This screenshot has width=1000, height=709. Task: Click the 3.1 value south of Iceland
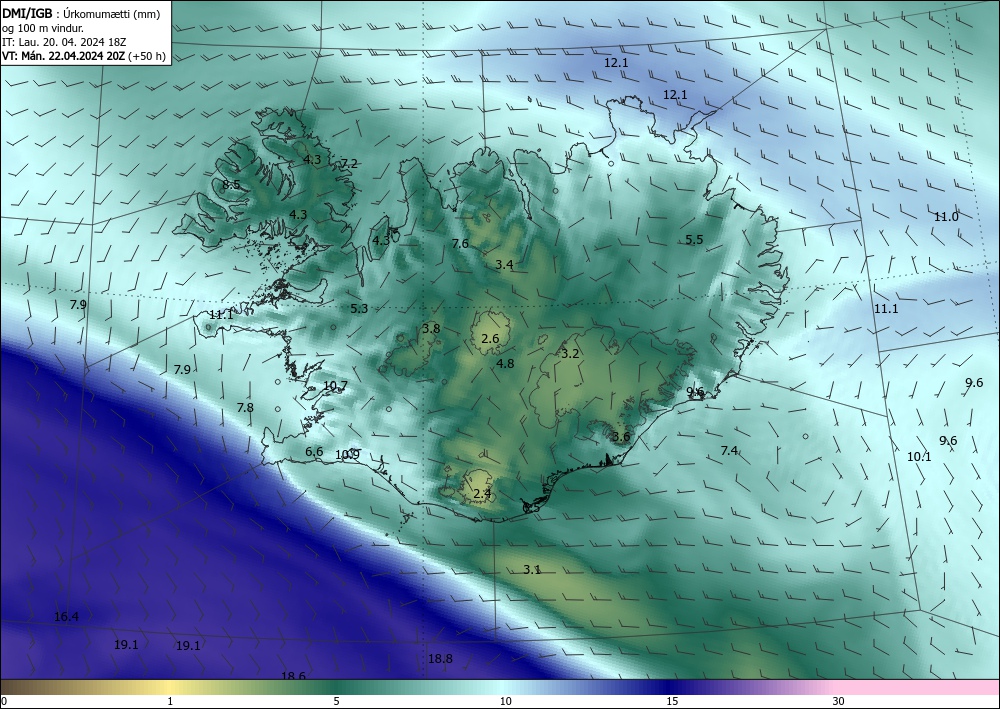[532, 569]
